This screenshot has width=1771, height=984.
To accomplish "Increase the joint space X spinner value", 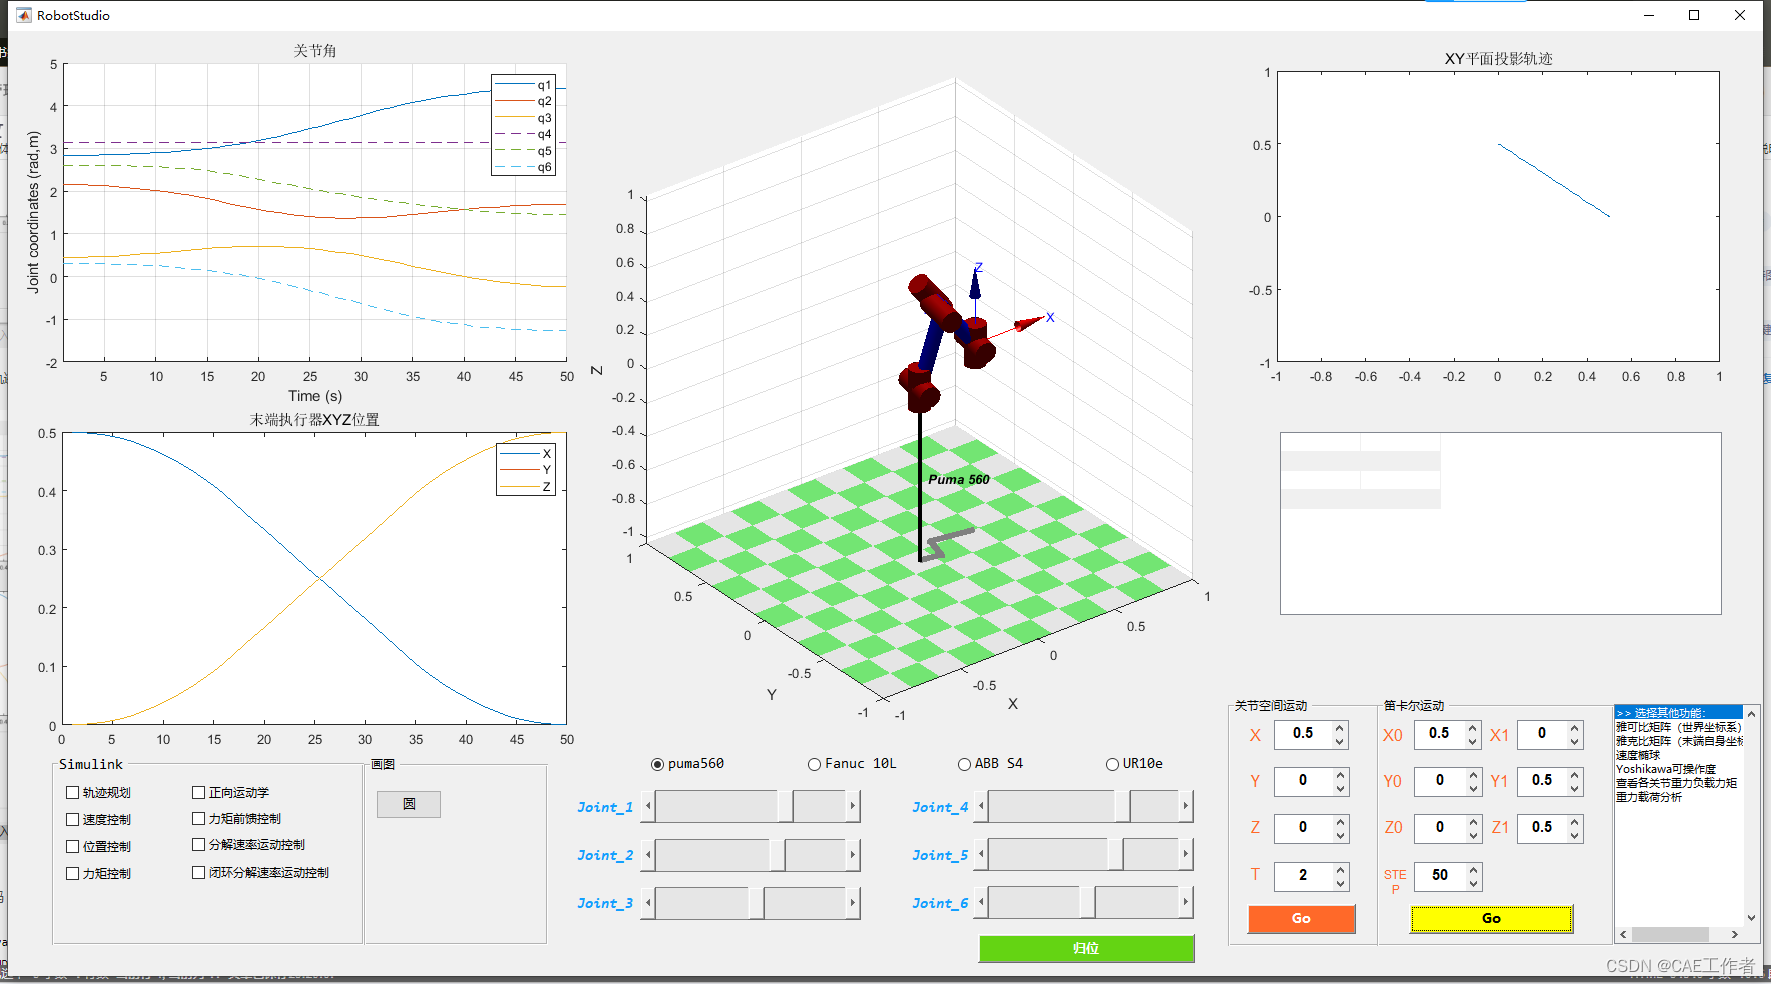I will [1340, 728].
